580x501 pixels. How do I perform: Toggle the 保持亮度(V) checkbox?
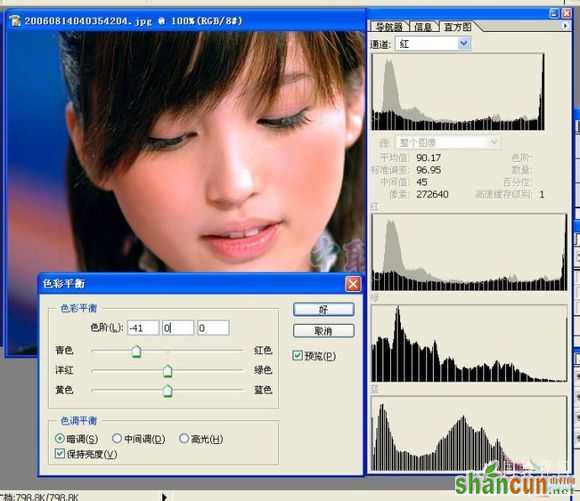pyautogui.click(x=60, y=453)
